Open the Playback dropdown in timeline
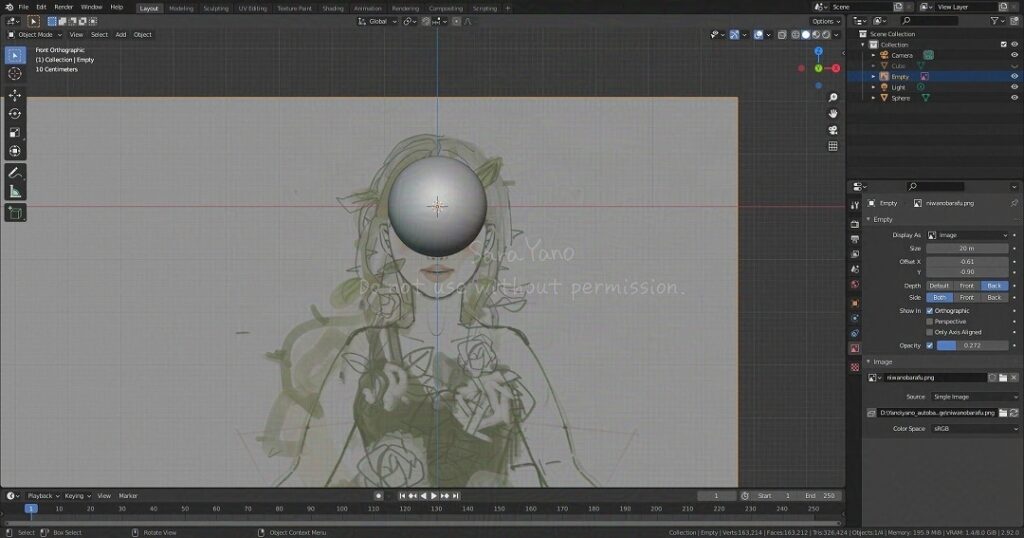 click(43, 496)
